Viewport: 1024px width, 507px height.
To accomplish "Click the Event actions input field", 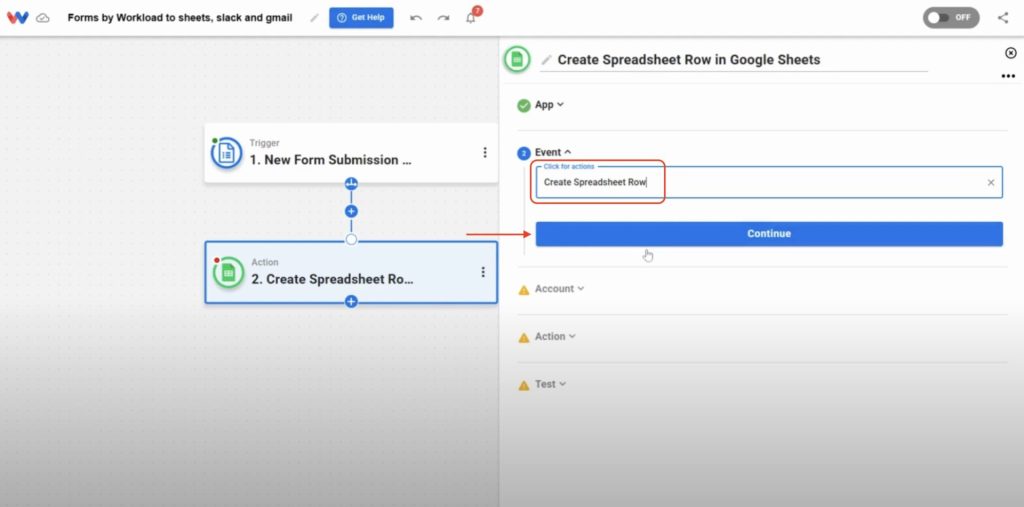I will click(769, 182).
